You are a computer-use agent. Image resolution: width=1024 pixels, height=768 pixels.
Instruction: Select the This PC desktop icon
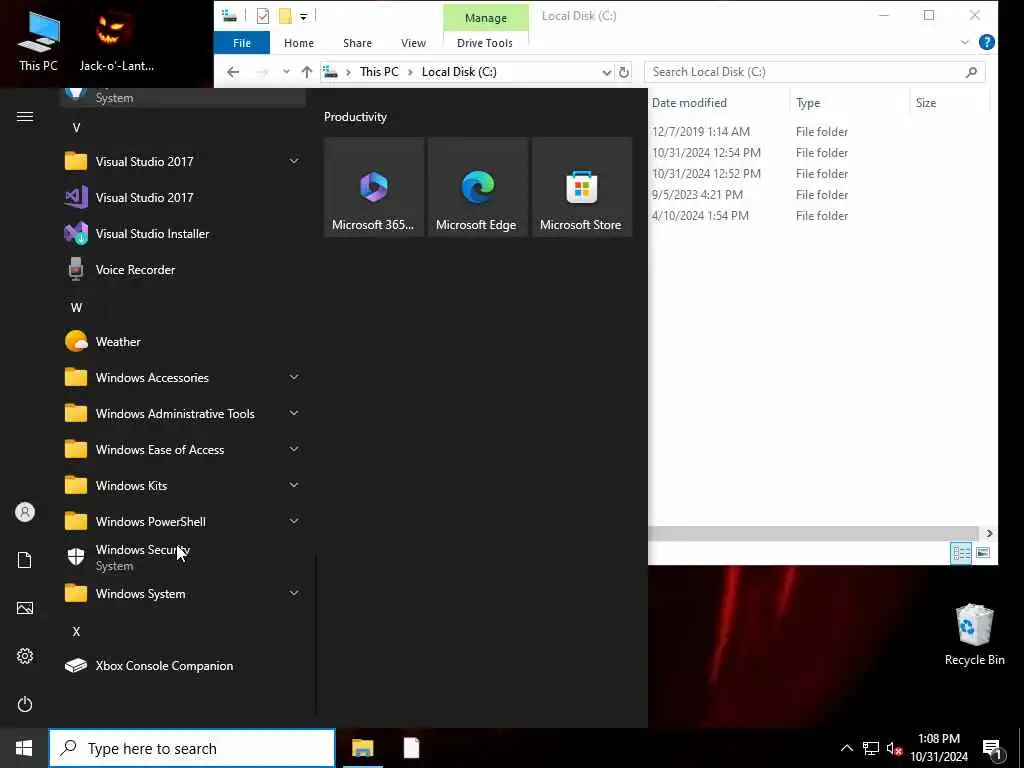pos(39,40)
